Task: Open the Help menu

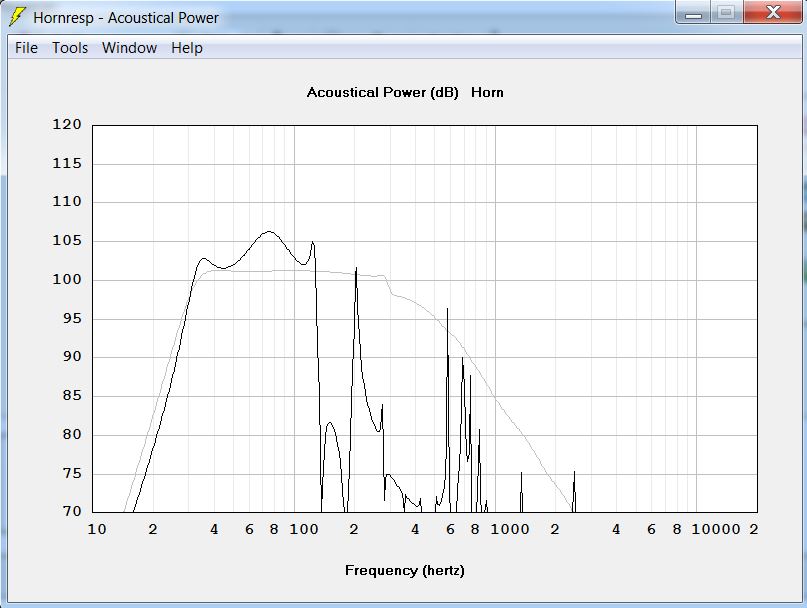Action: 187,48
